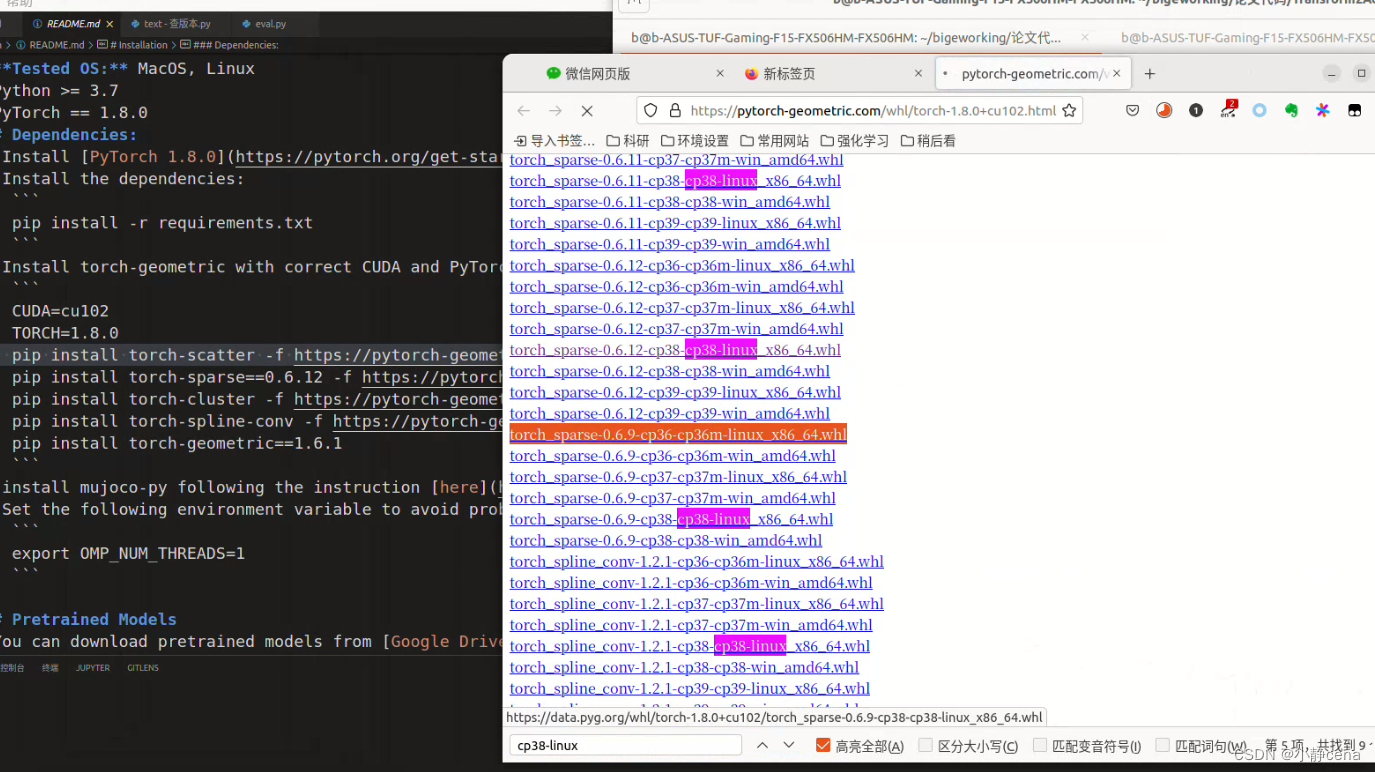Image resolution: width=1375 pixels, height=772 pixels.
Task: Open the 科研 bookmarks folder
Action: (x=628, y=141)
